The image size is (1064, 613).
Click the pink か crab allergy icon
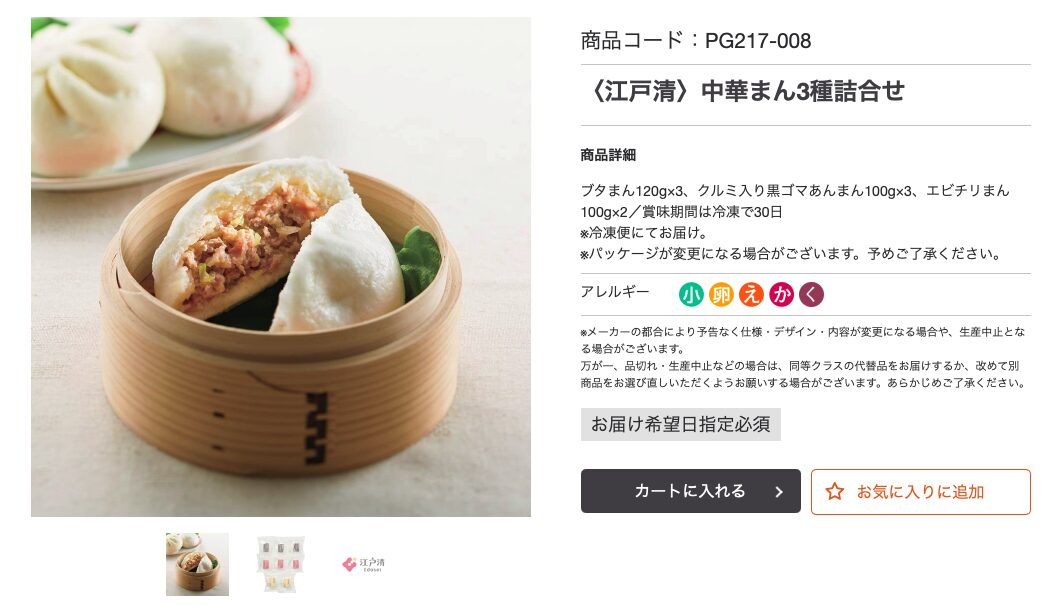click(x=781, y=295)
